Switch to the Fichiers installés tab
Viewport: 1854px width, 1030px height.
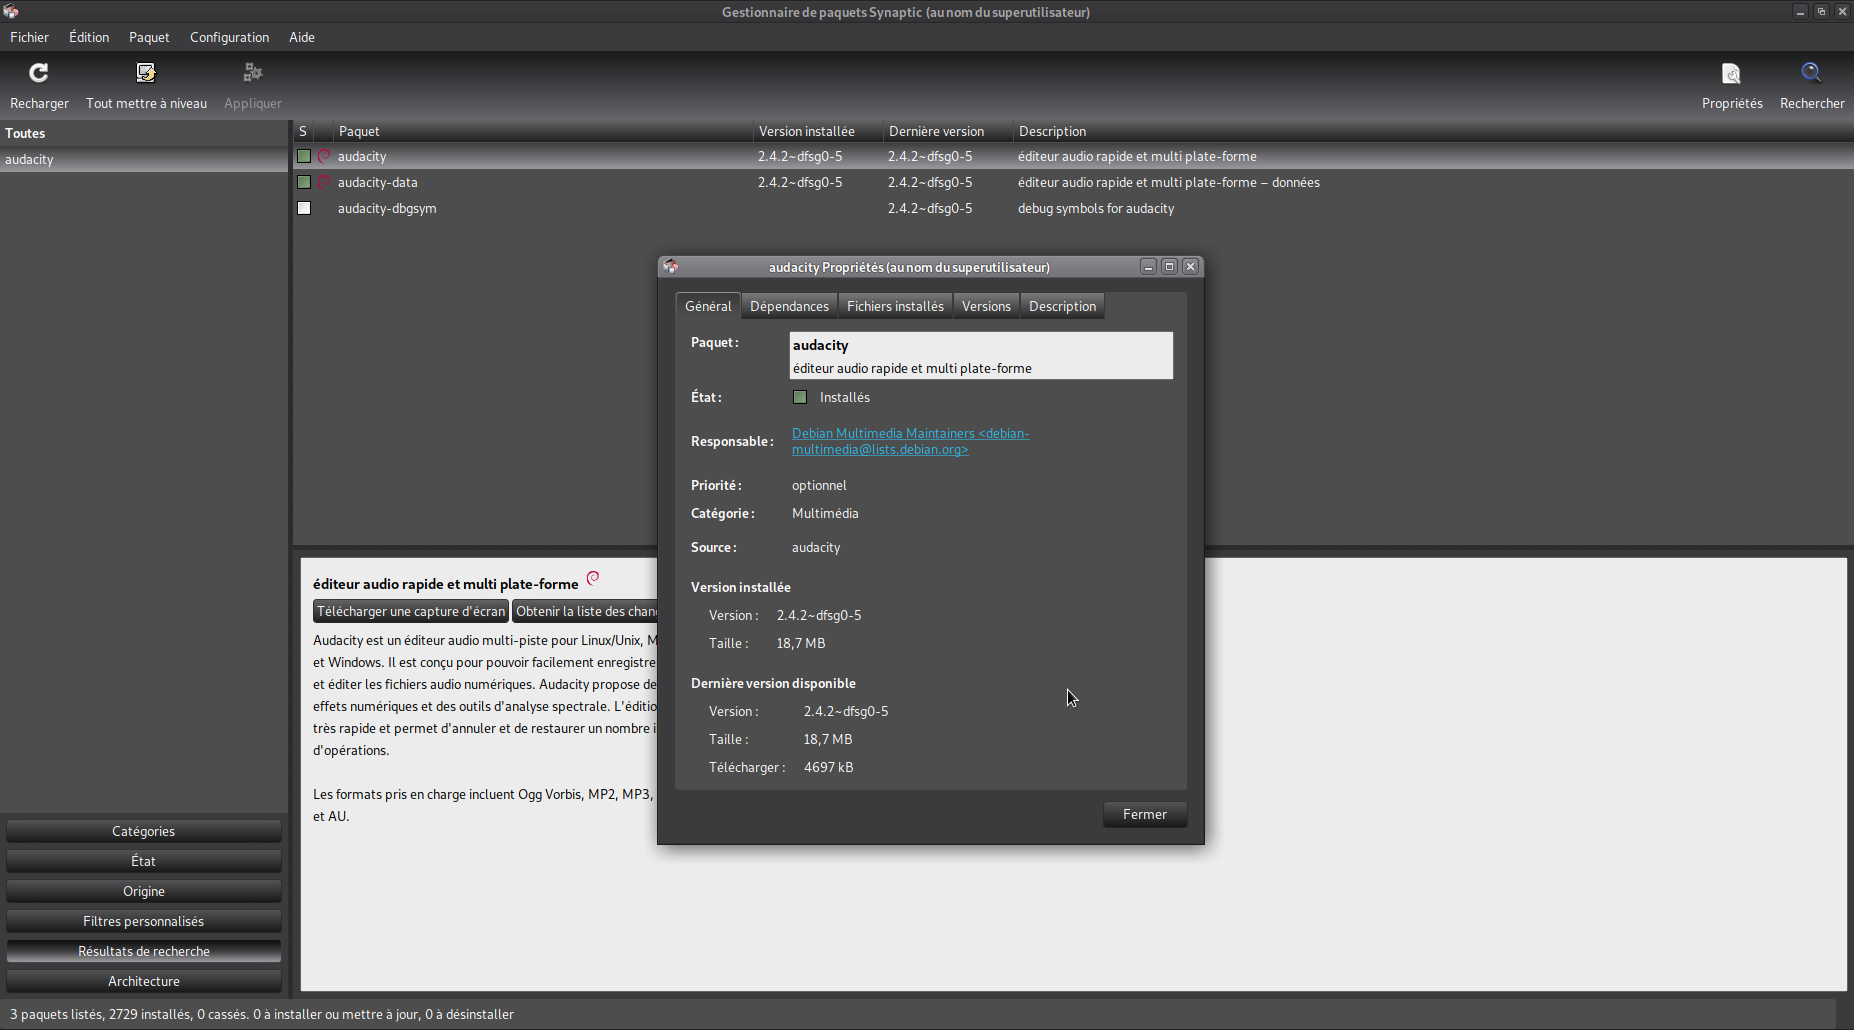point(895,306)
